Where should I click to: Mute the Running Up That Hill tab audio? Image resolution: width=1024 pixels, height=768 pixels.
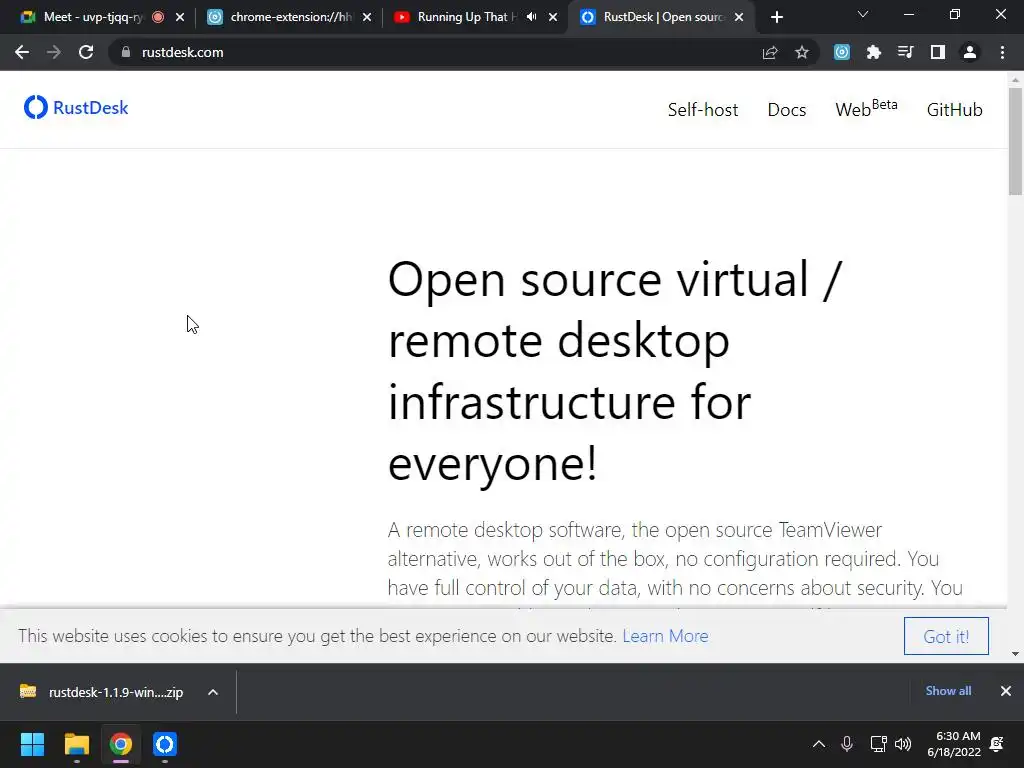[x=532, y=17]
